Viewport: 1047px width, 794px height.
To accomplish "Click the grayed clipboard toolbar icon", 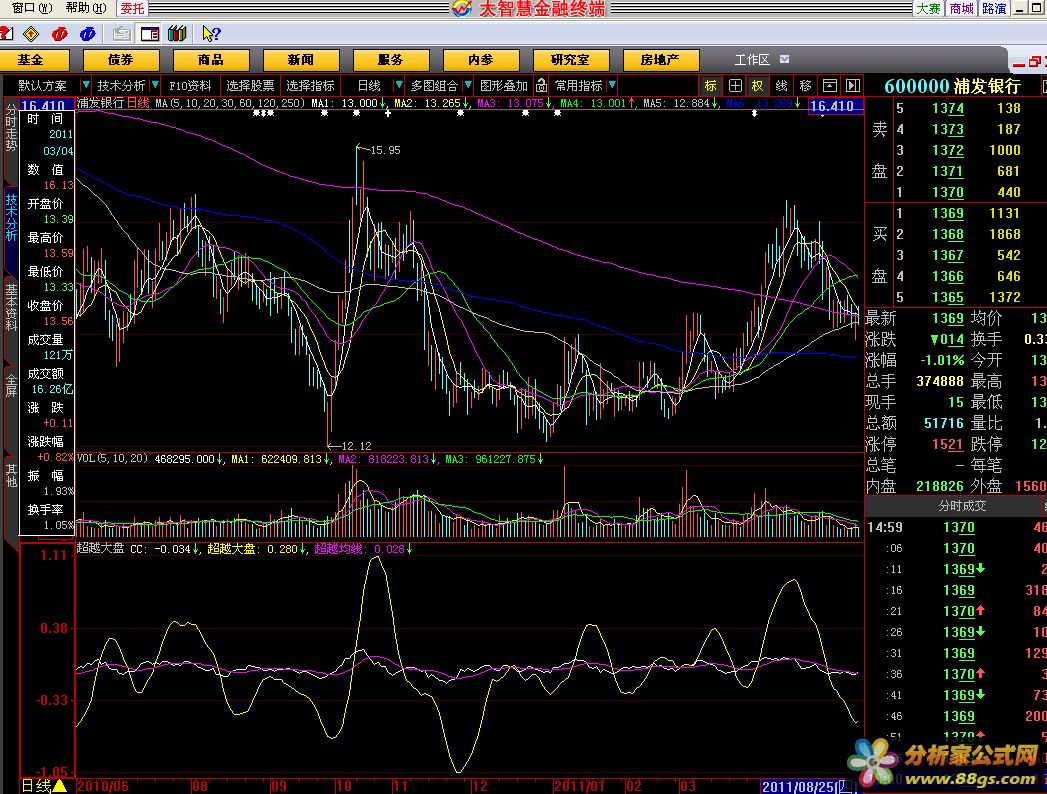I will pos(122,33).
